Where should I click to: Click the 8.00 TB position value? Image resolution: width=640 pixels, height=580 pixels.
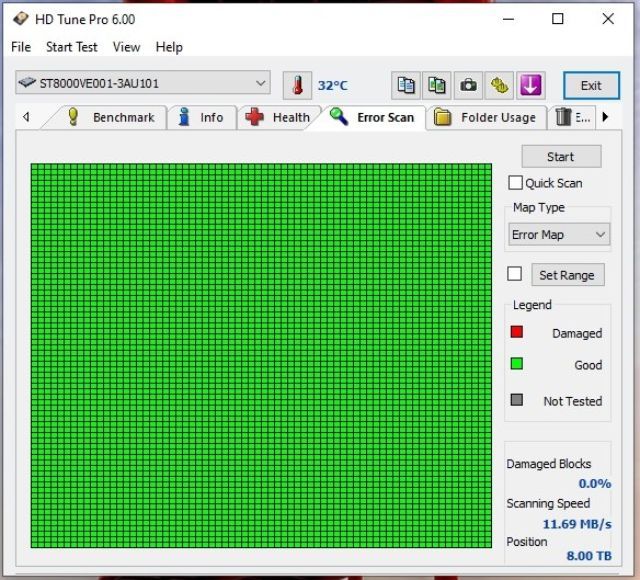pos(589,556)
